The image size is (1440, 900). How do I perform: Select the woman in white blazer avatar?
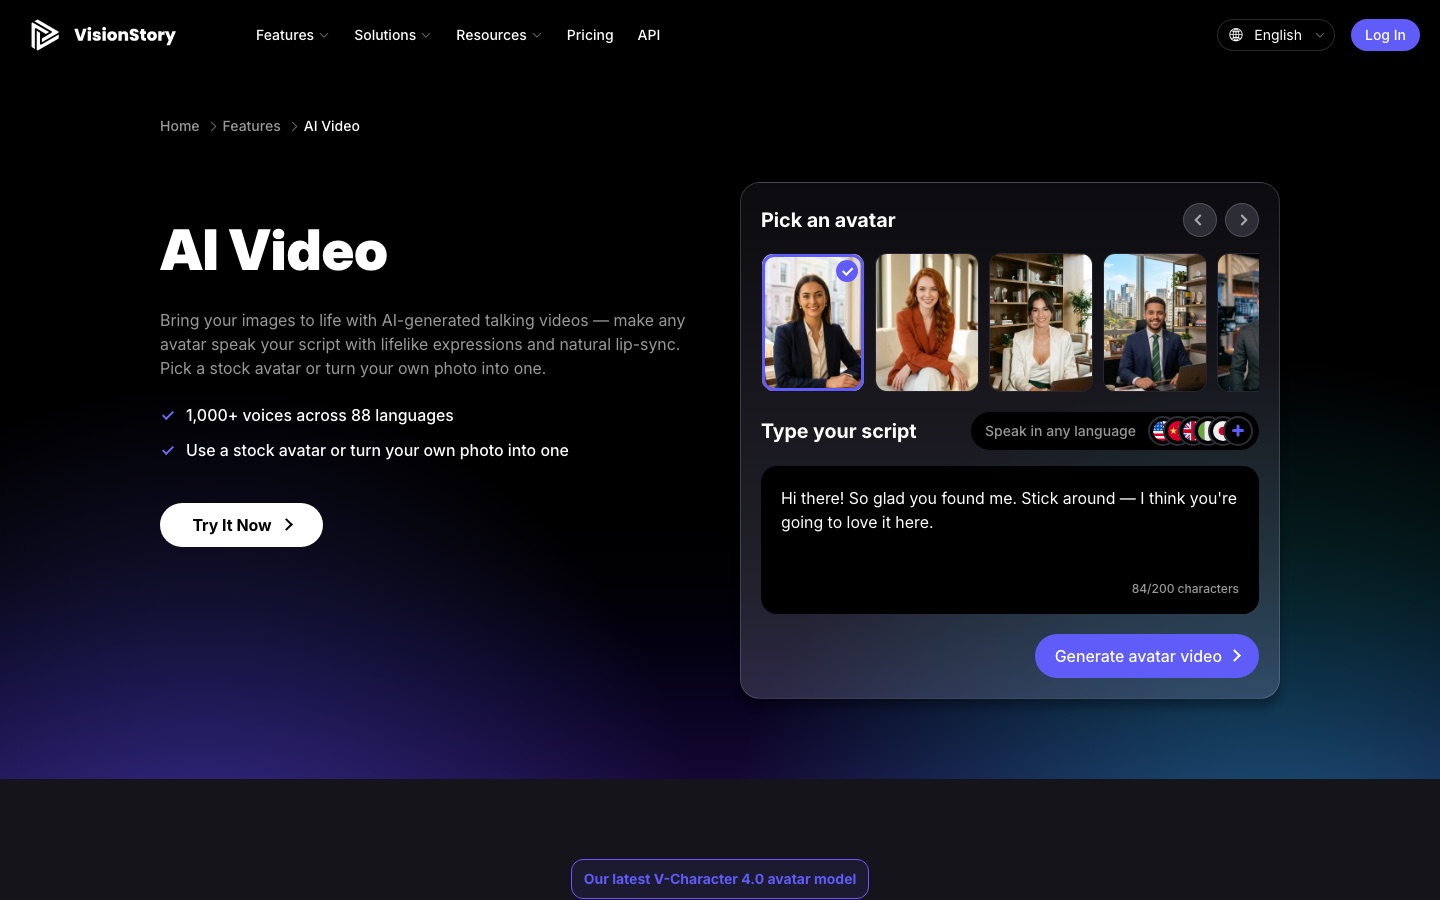(x=1041, y=322)
